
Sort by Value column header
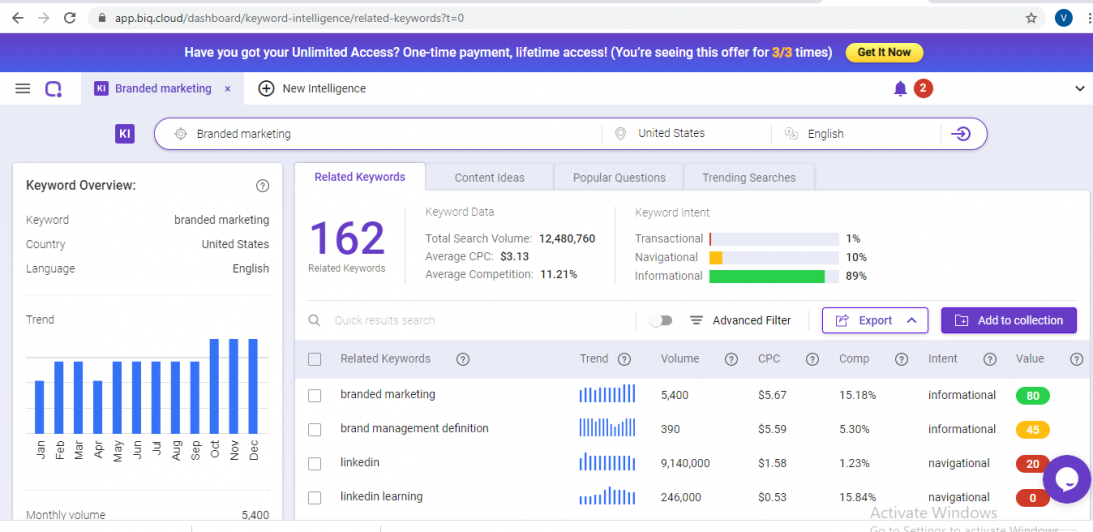pos(1030,359)
